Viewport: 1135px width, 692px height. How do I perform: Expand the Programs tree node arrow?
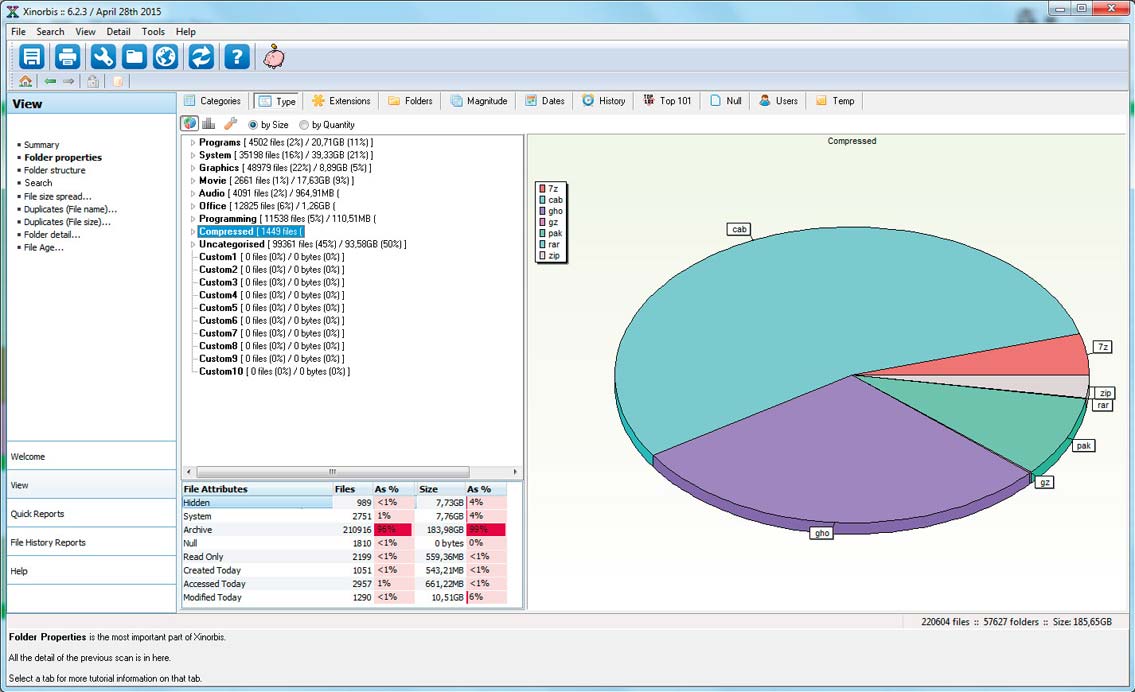pyautogui.click(x=193, y=143)
